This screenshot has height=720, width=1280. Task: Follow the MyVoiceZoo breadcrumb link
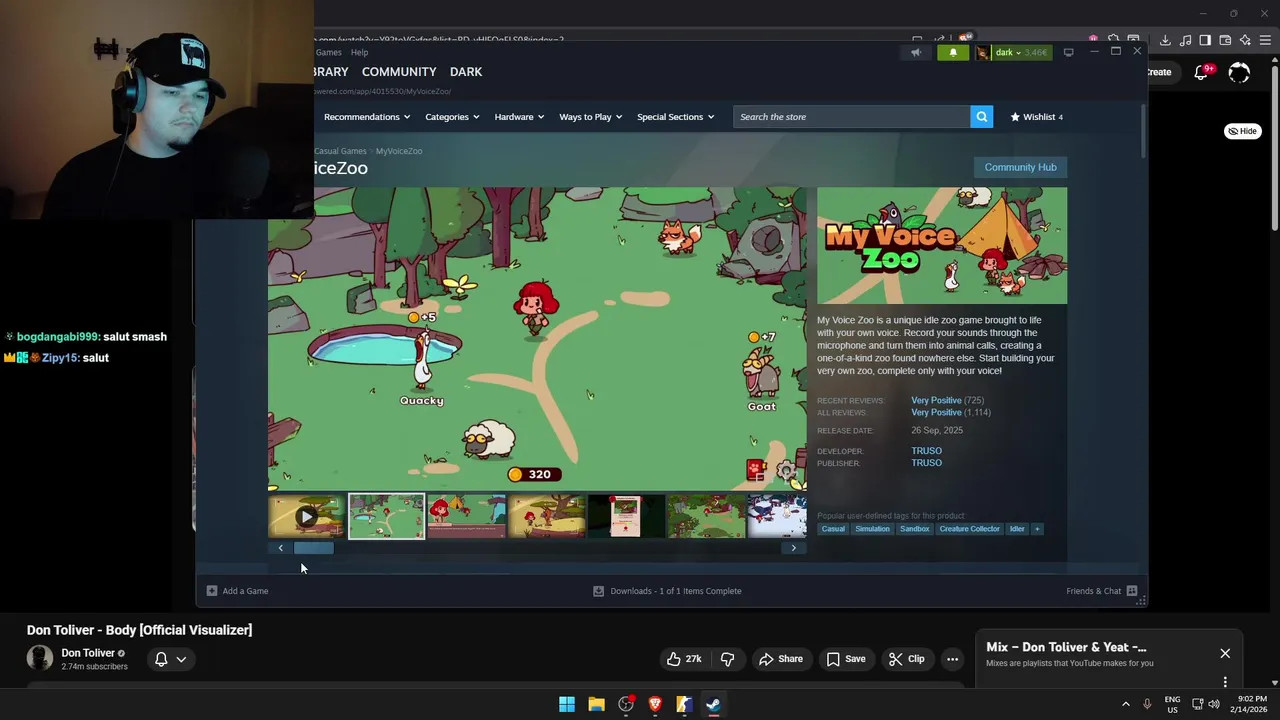click(x=399, y=151)
